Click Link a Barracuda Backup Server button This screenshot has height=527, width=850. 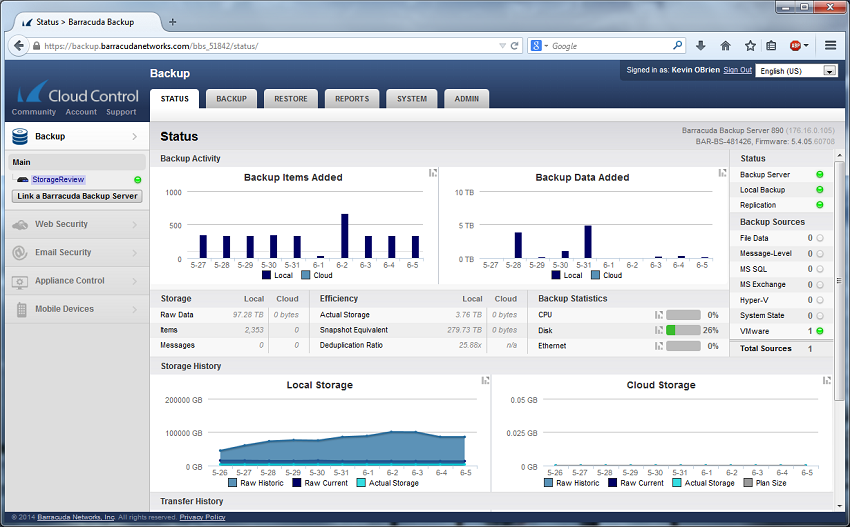tap(77, 196)
